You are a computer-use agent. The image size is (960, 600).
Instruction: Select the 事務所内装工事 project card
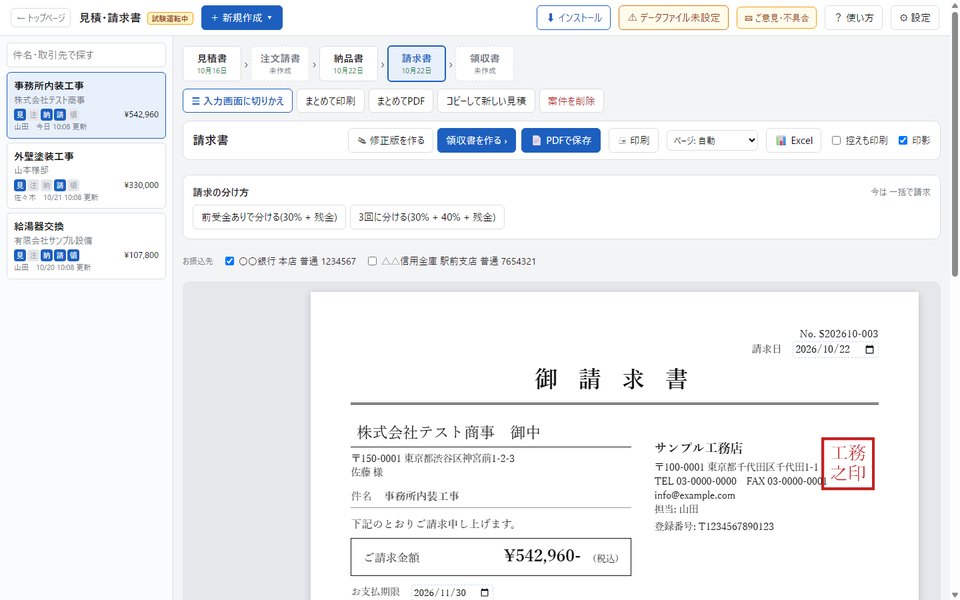click(86, 105)
